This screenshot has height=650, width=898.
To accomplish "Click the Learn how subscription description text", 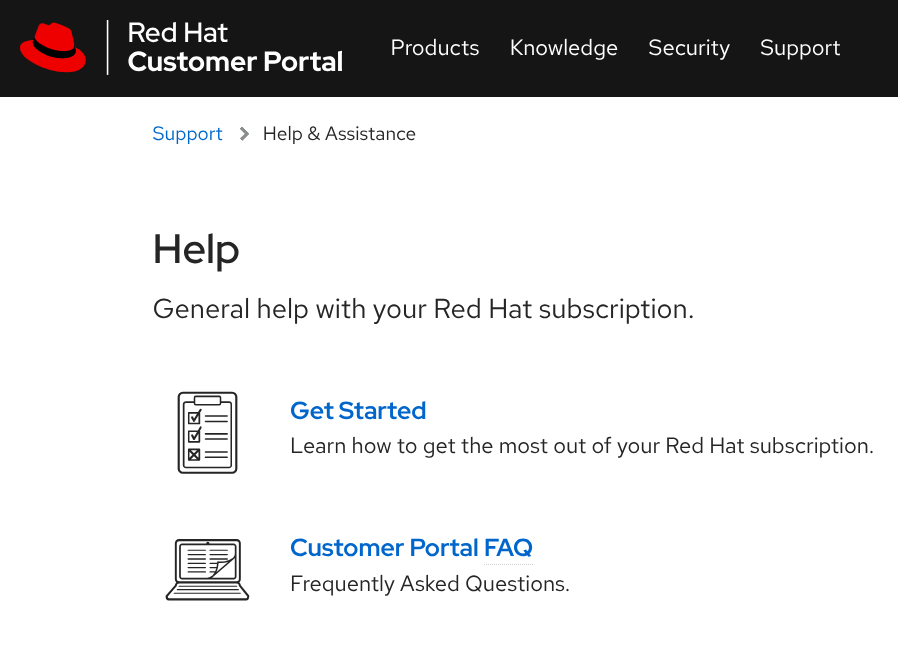I will 582,446.
